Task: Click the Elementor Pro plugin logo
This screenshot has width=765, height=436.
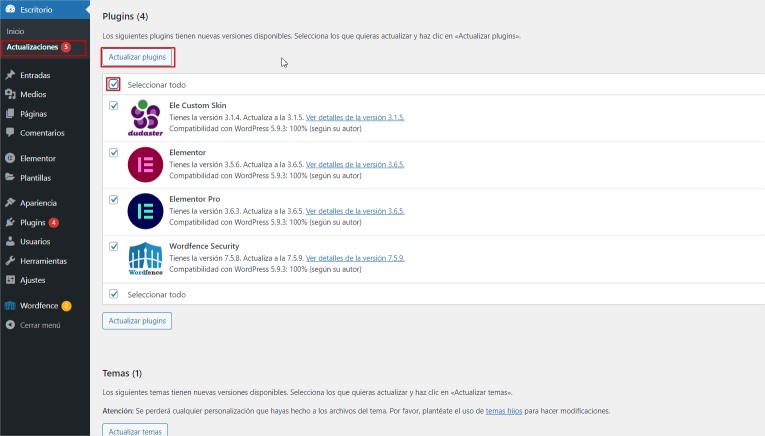Action: (145, 211)
